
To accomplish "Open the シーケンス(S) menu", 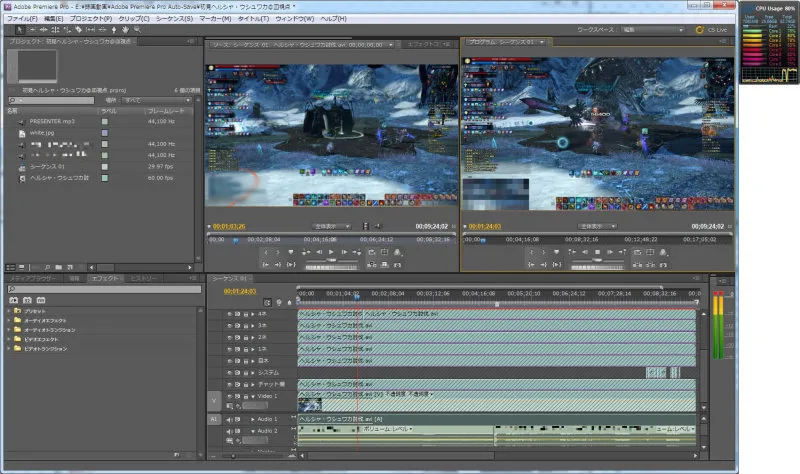I will pos(174,18).
